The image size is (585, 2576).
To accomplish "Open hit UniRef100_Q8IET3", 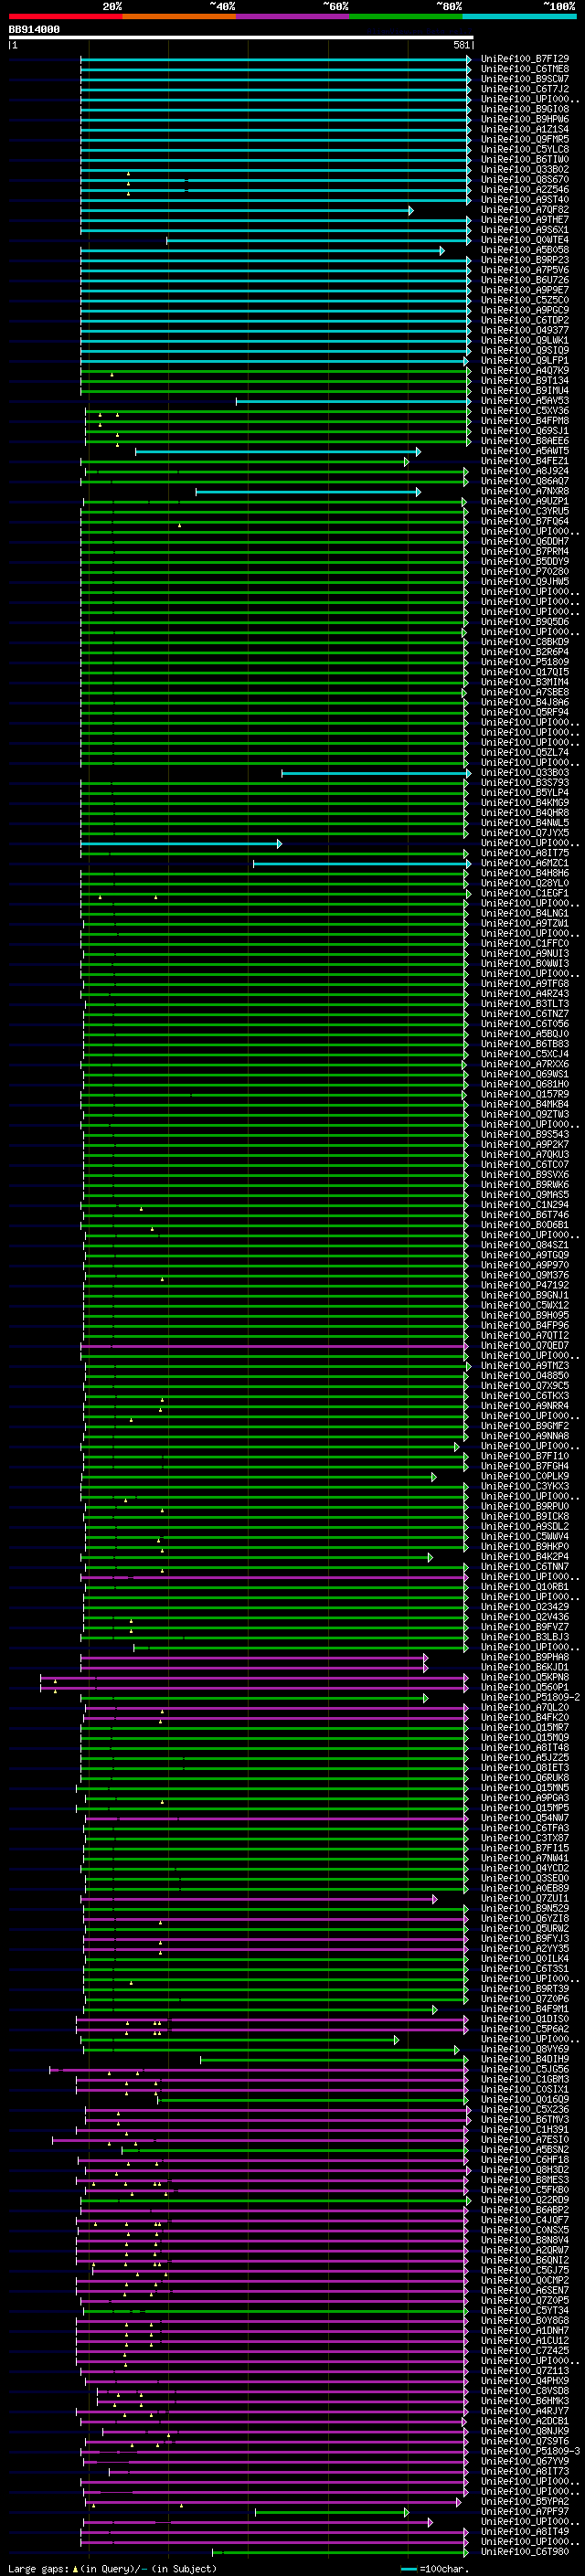I will point(525,1767).
